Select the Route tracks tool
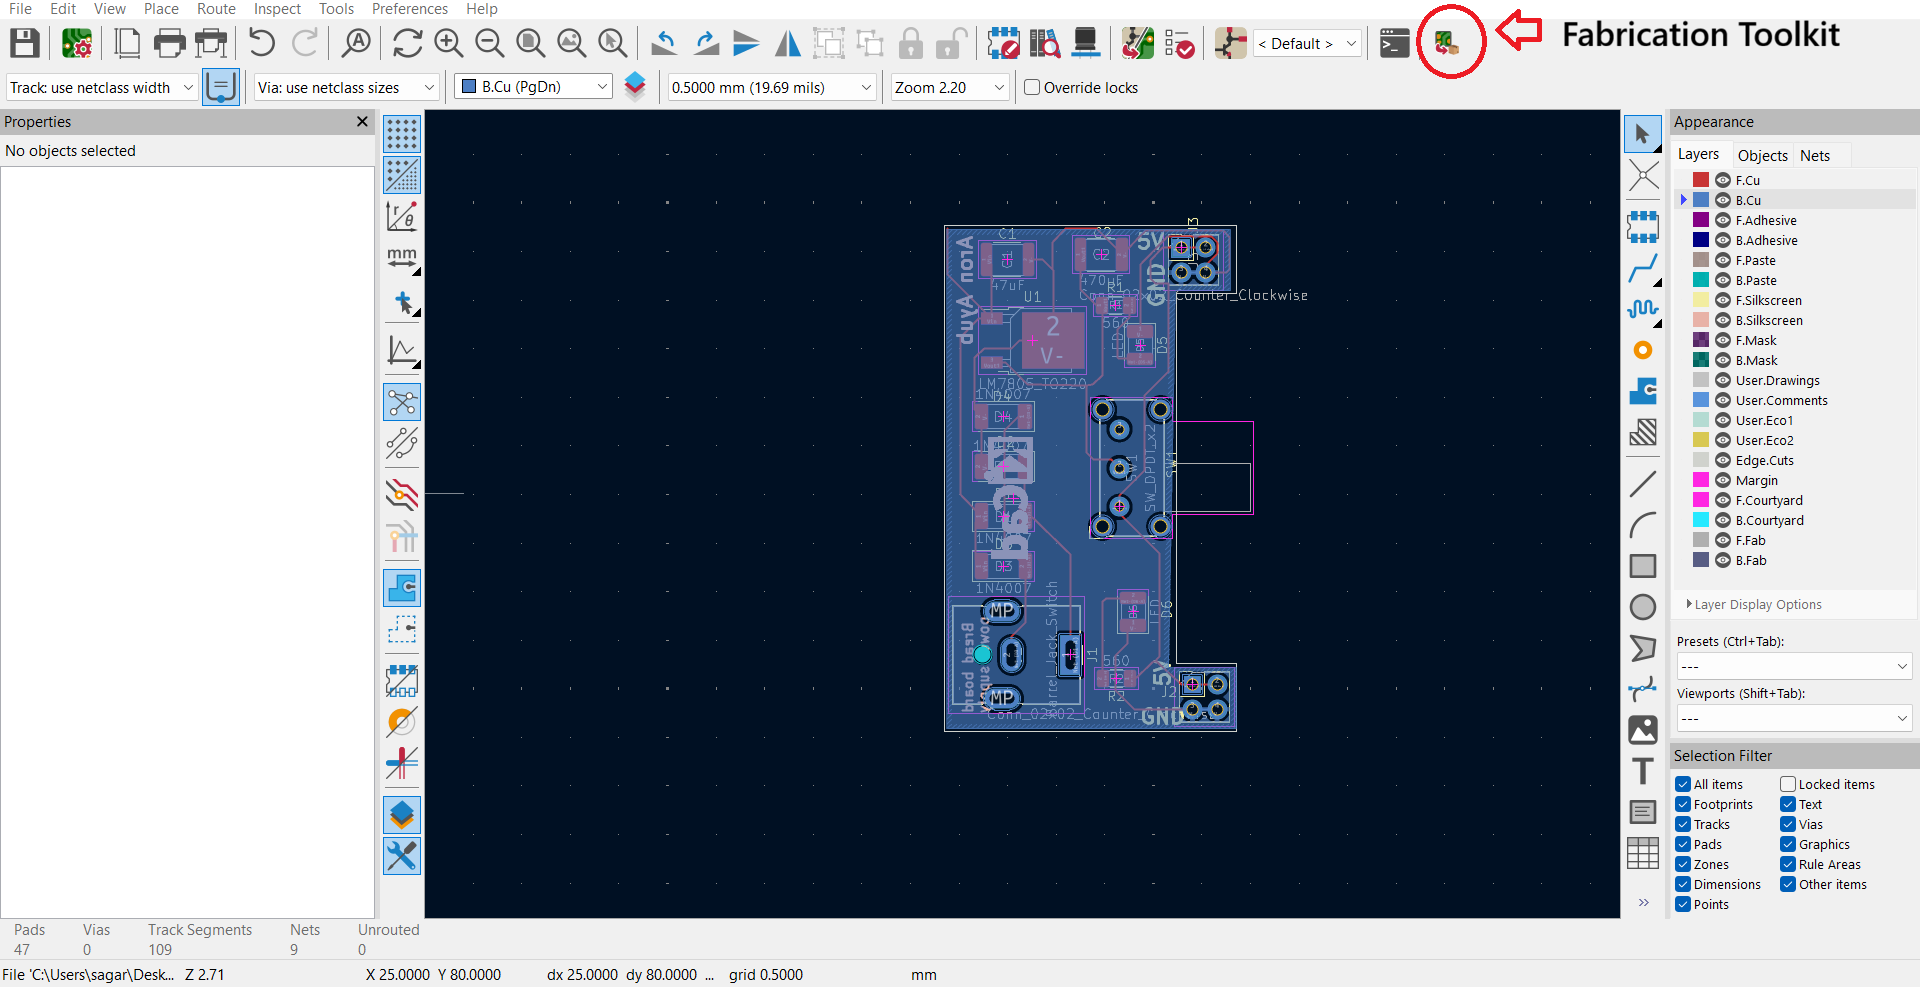The image size is (1920, 987). coord(1643,268)
